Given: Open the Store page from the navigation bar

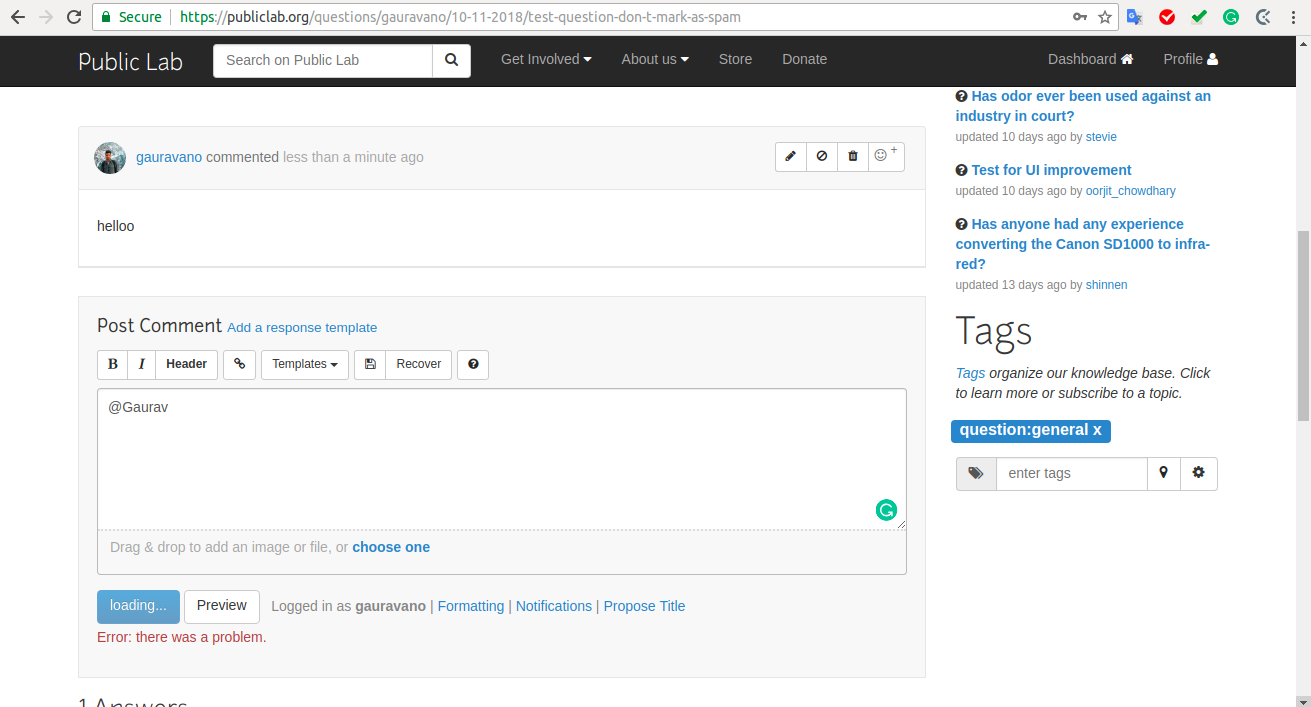Looking at the screenshot, I should pyautogui.click(x=735, y=59).
